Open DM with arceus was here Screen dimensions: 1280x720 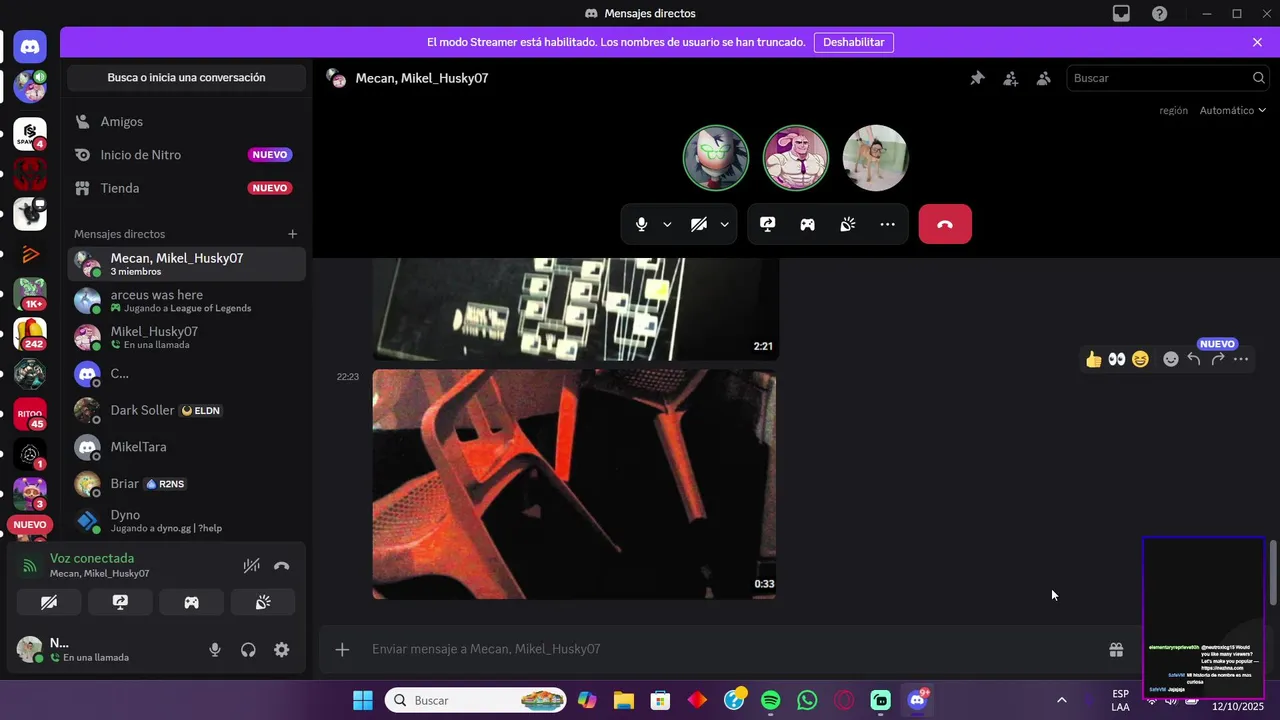(187, 301)
